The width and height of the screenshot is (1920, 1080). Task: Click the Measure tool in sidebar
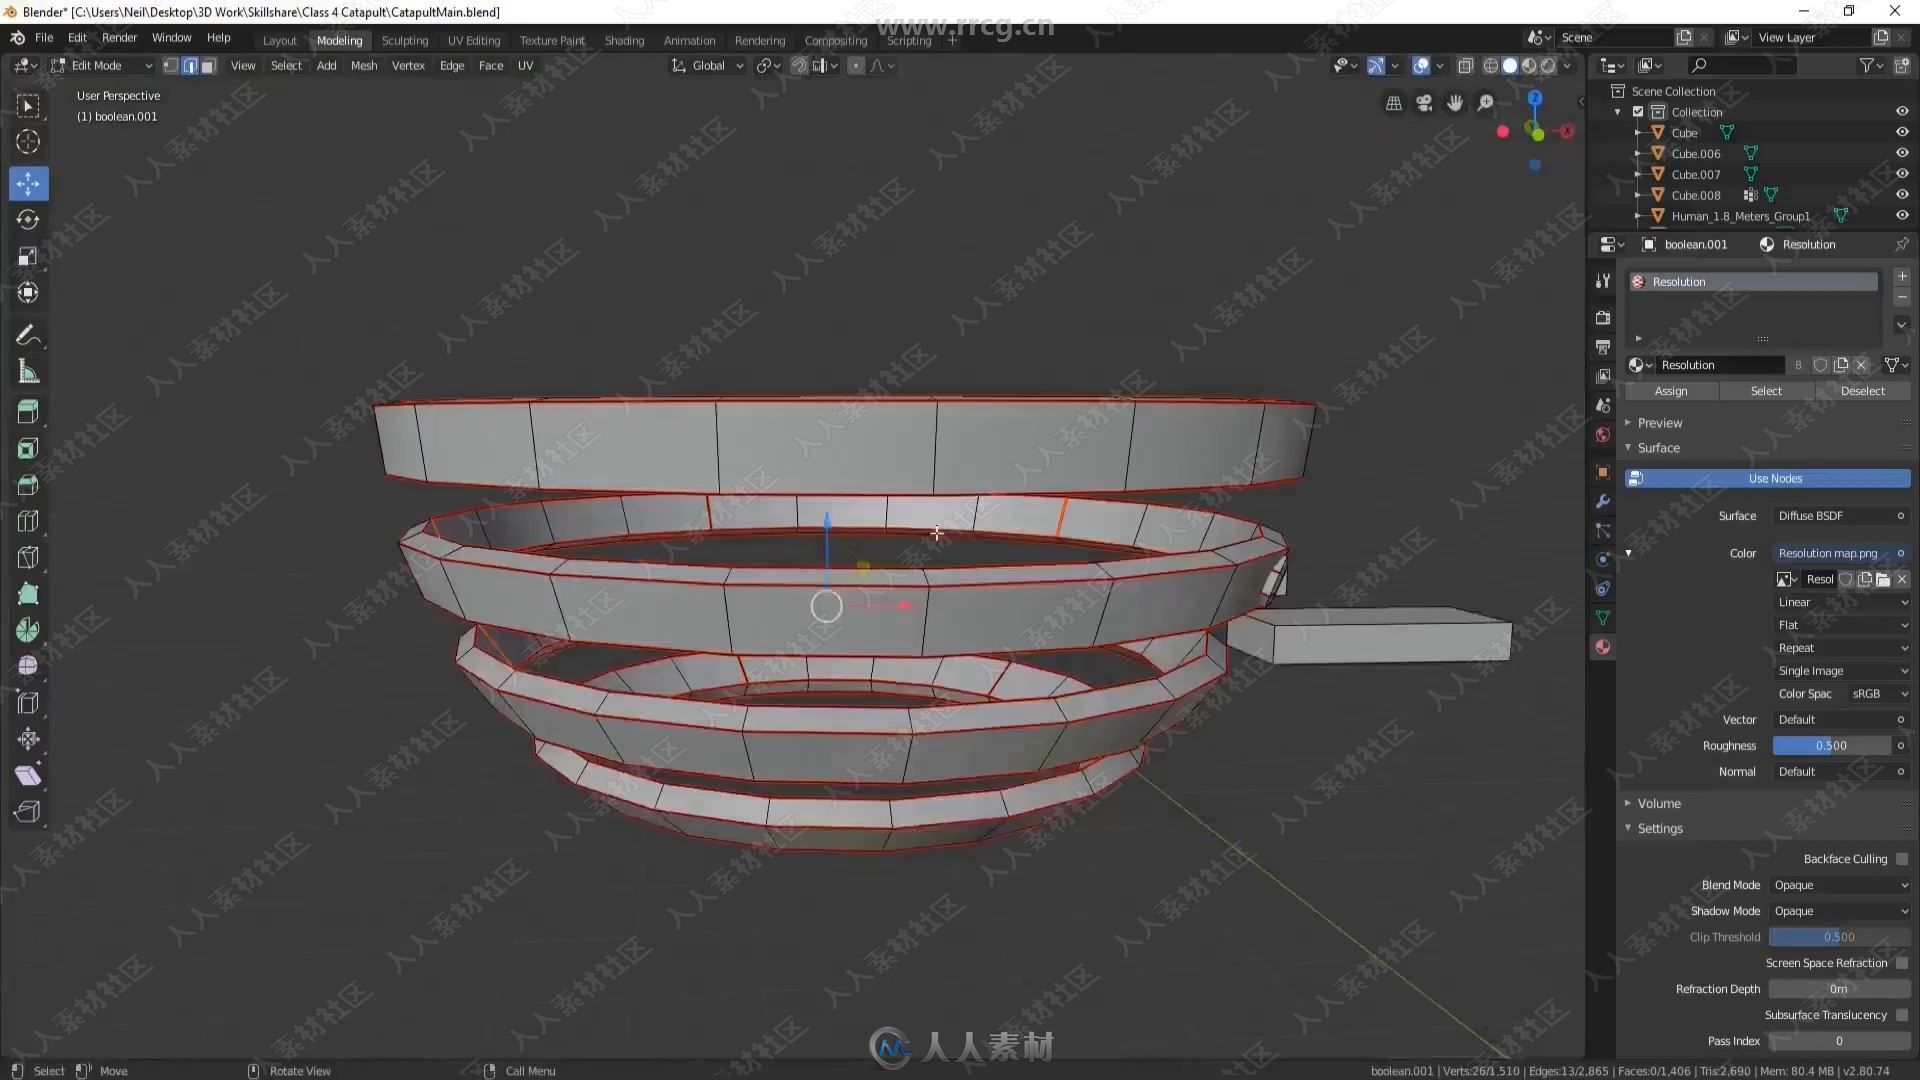pyautogui.click(x=28, y=373)
